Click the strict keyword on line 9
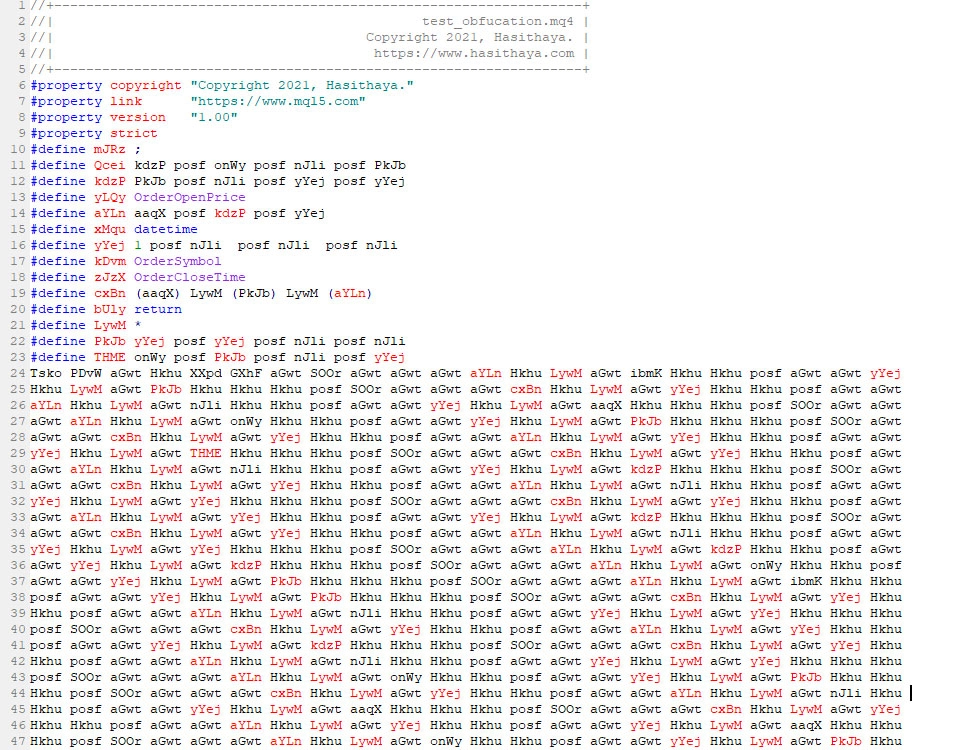Screen dimensions: 957x750 (134, 133)
